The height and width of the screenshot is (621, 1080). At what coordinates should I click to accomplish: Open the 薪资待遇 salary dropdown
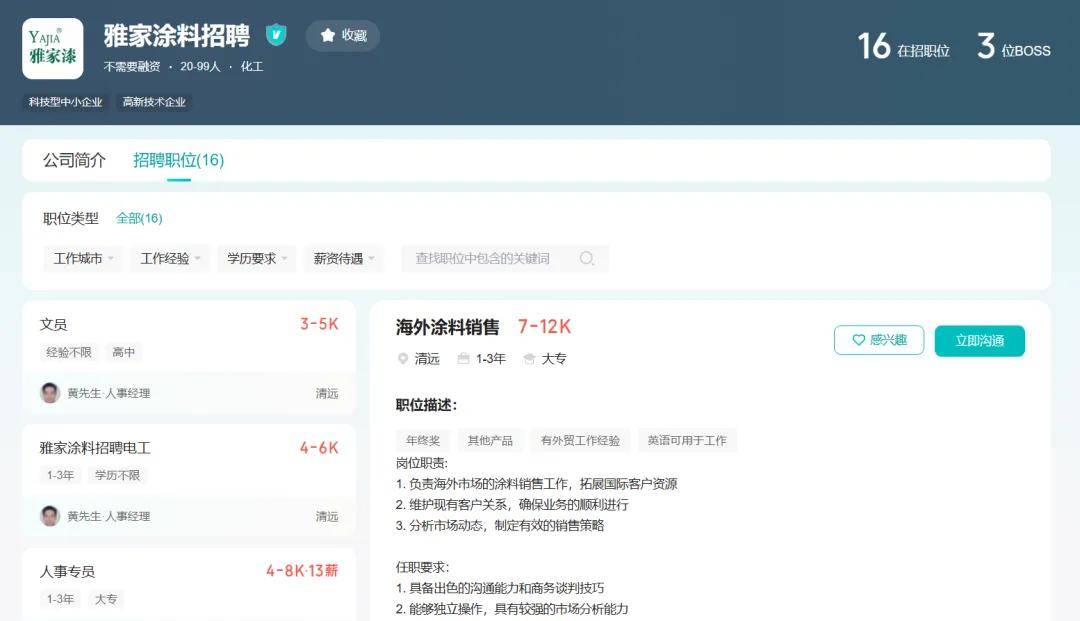click(344, 258)
